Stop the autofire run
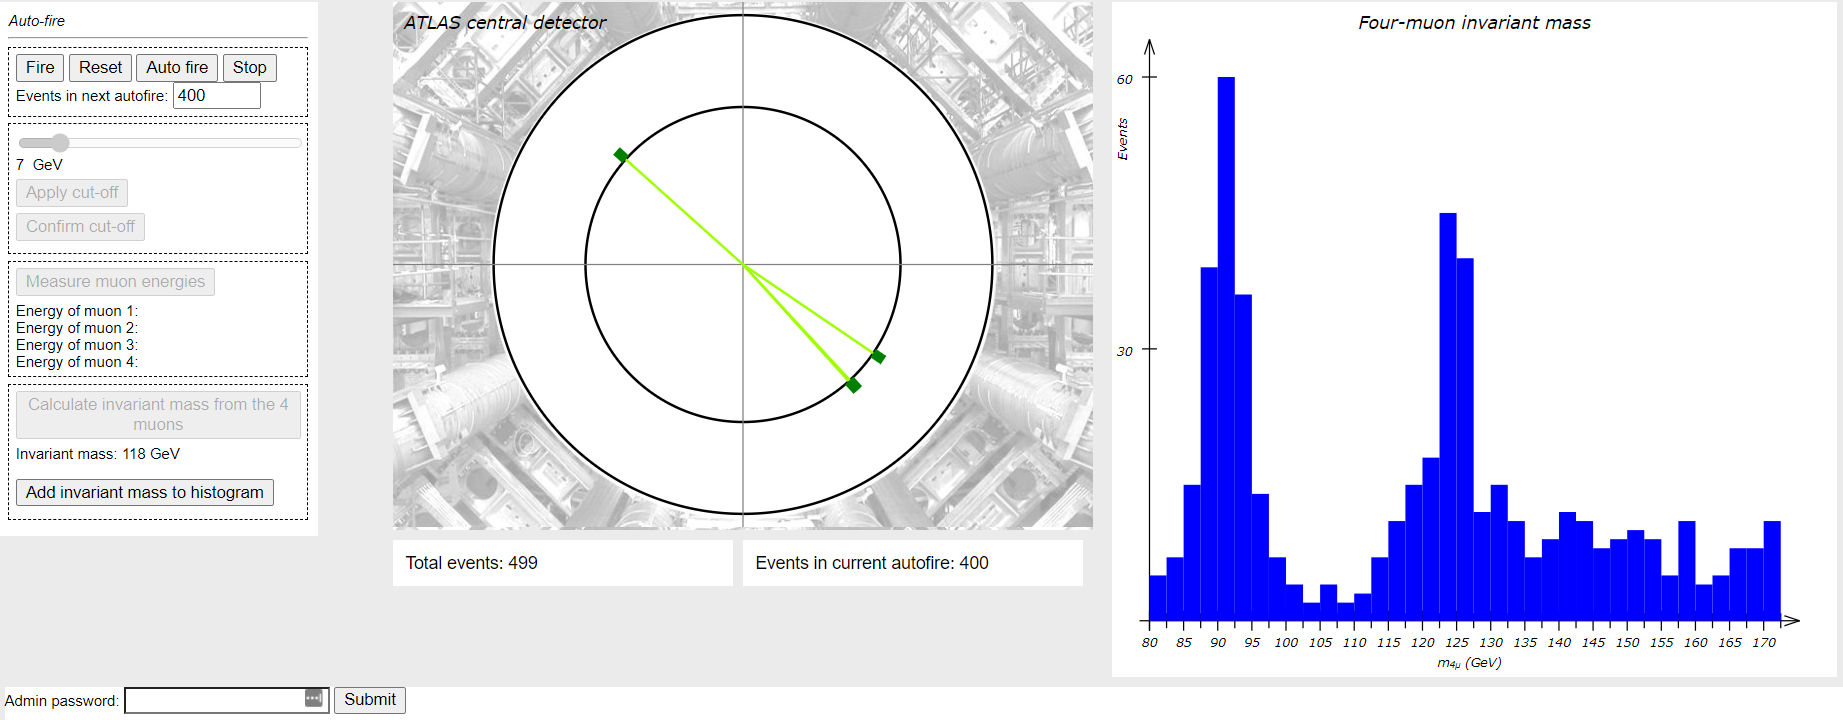 [x=249, y=68]
